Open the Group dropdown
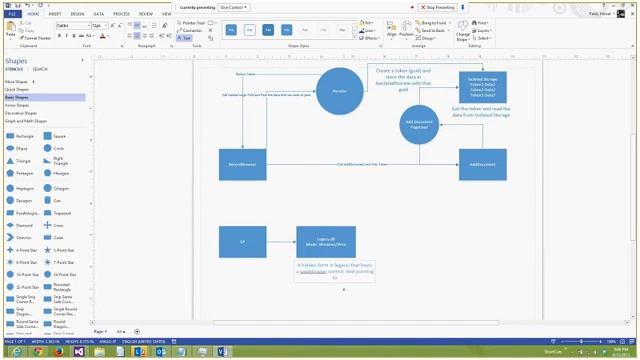Screen dimensions: 640x360 (426, 38)
